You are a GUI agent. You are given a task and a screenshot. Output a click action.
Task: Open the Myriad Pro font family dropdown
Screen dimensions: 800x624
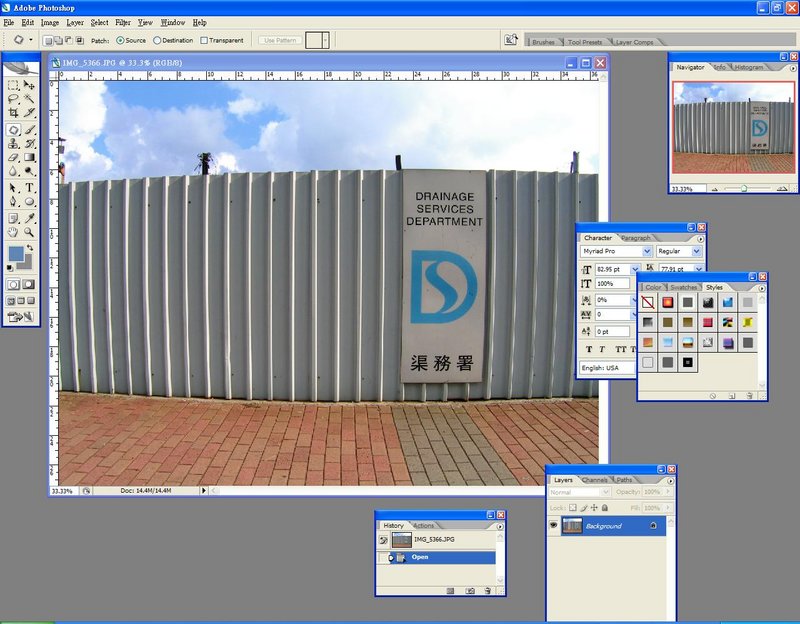tap(646, 251)
